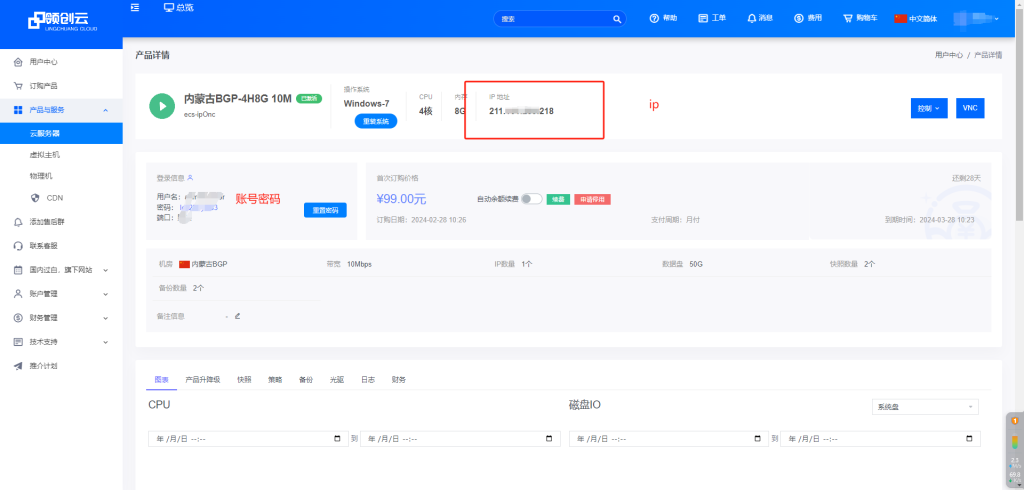Image resolution: width=1024 pixels, height=490 pixels.
Task: Click the green server power/play icon
Action: 163,106
